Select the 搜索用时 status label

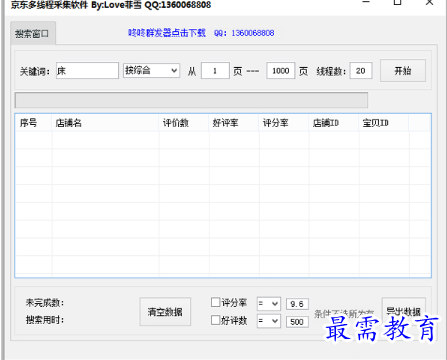45,320
